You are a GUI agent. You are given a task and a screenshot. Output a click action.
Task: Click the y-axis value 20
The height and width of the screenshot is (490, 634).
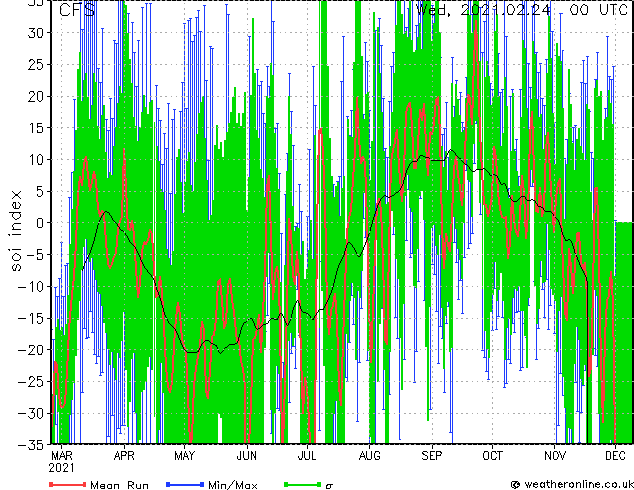[37, 96]
